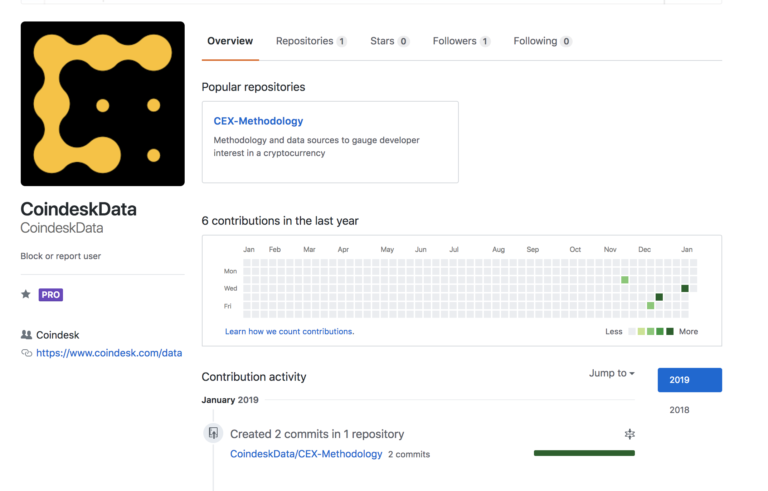
Task: Click the darkest green legend swatch near More
Action: 670,332
